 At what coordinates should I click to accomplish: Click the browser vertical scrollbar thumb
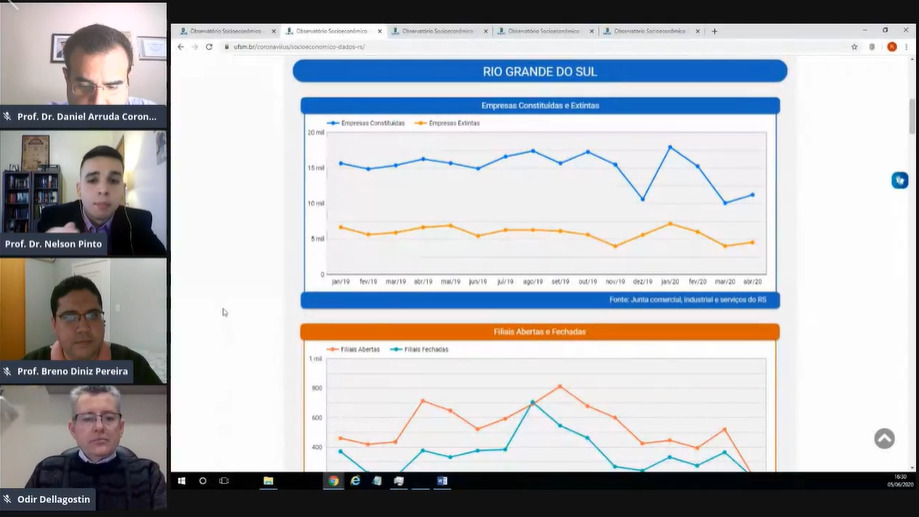(x=911, y=115)
